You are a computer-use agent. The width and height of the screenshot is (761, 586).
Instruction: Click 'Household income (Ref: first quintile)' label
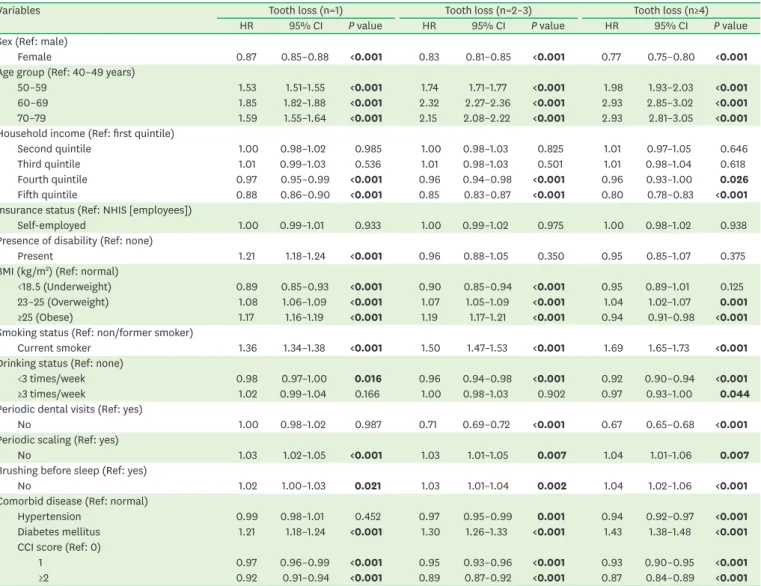click(87, 134)
